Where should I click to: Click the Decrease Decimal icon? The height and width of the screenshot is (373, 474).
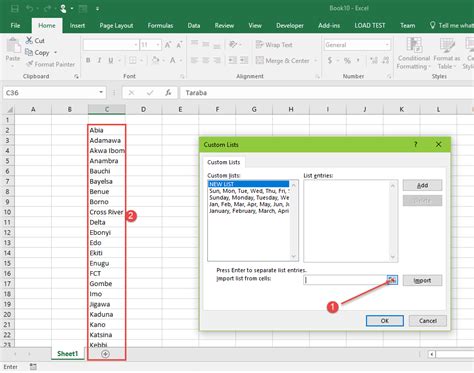pyautogui.click(x=385, y=60)
